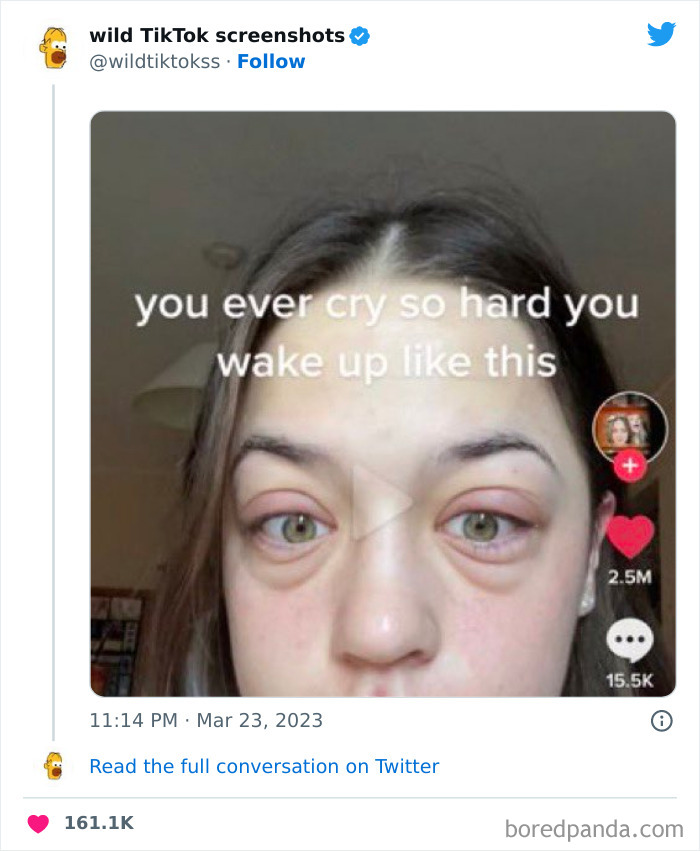Like the tweet with the pink heart
This screenshot has height=851, width=700.
[x=38, y=823]
